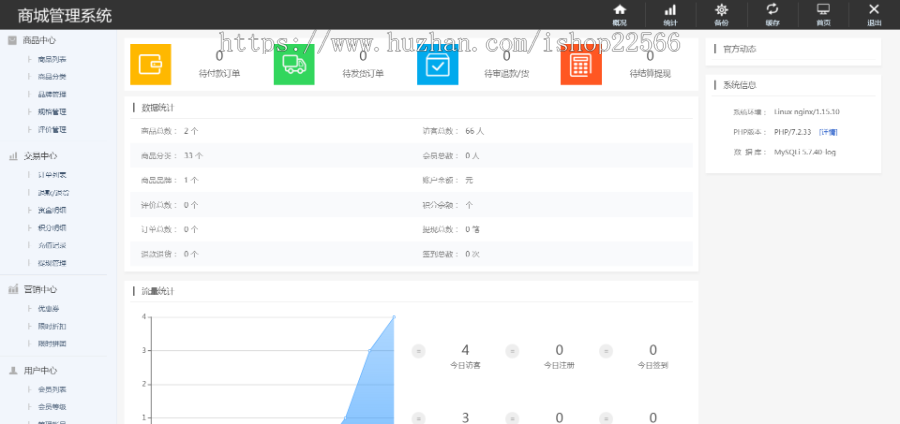Open 优惠券 under 营销中心
This screenshot has width=900, height=424.
point(48,309)
